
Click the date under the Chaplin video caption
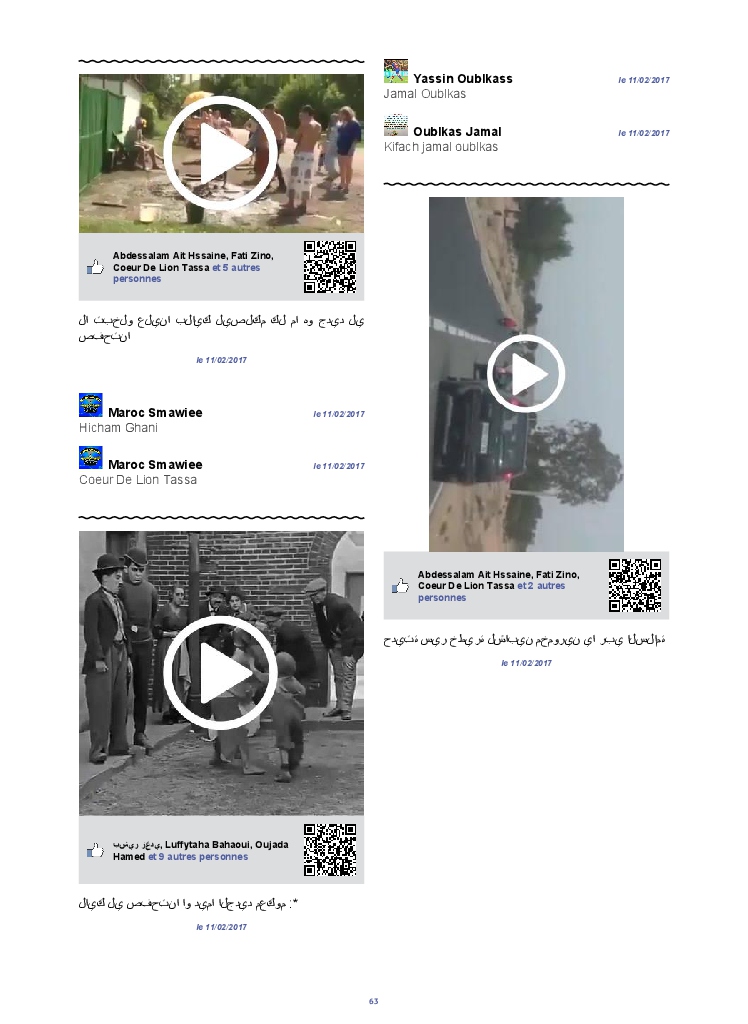pos(221,927)
